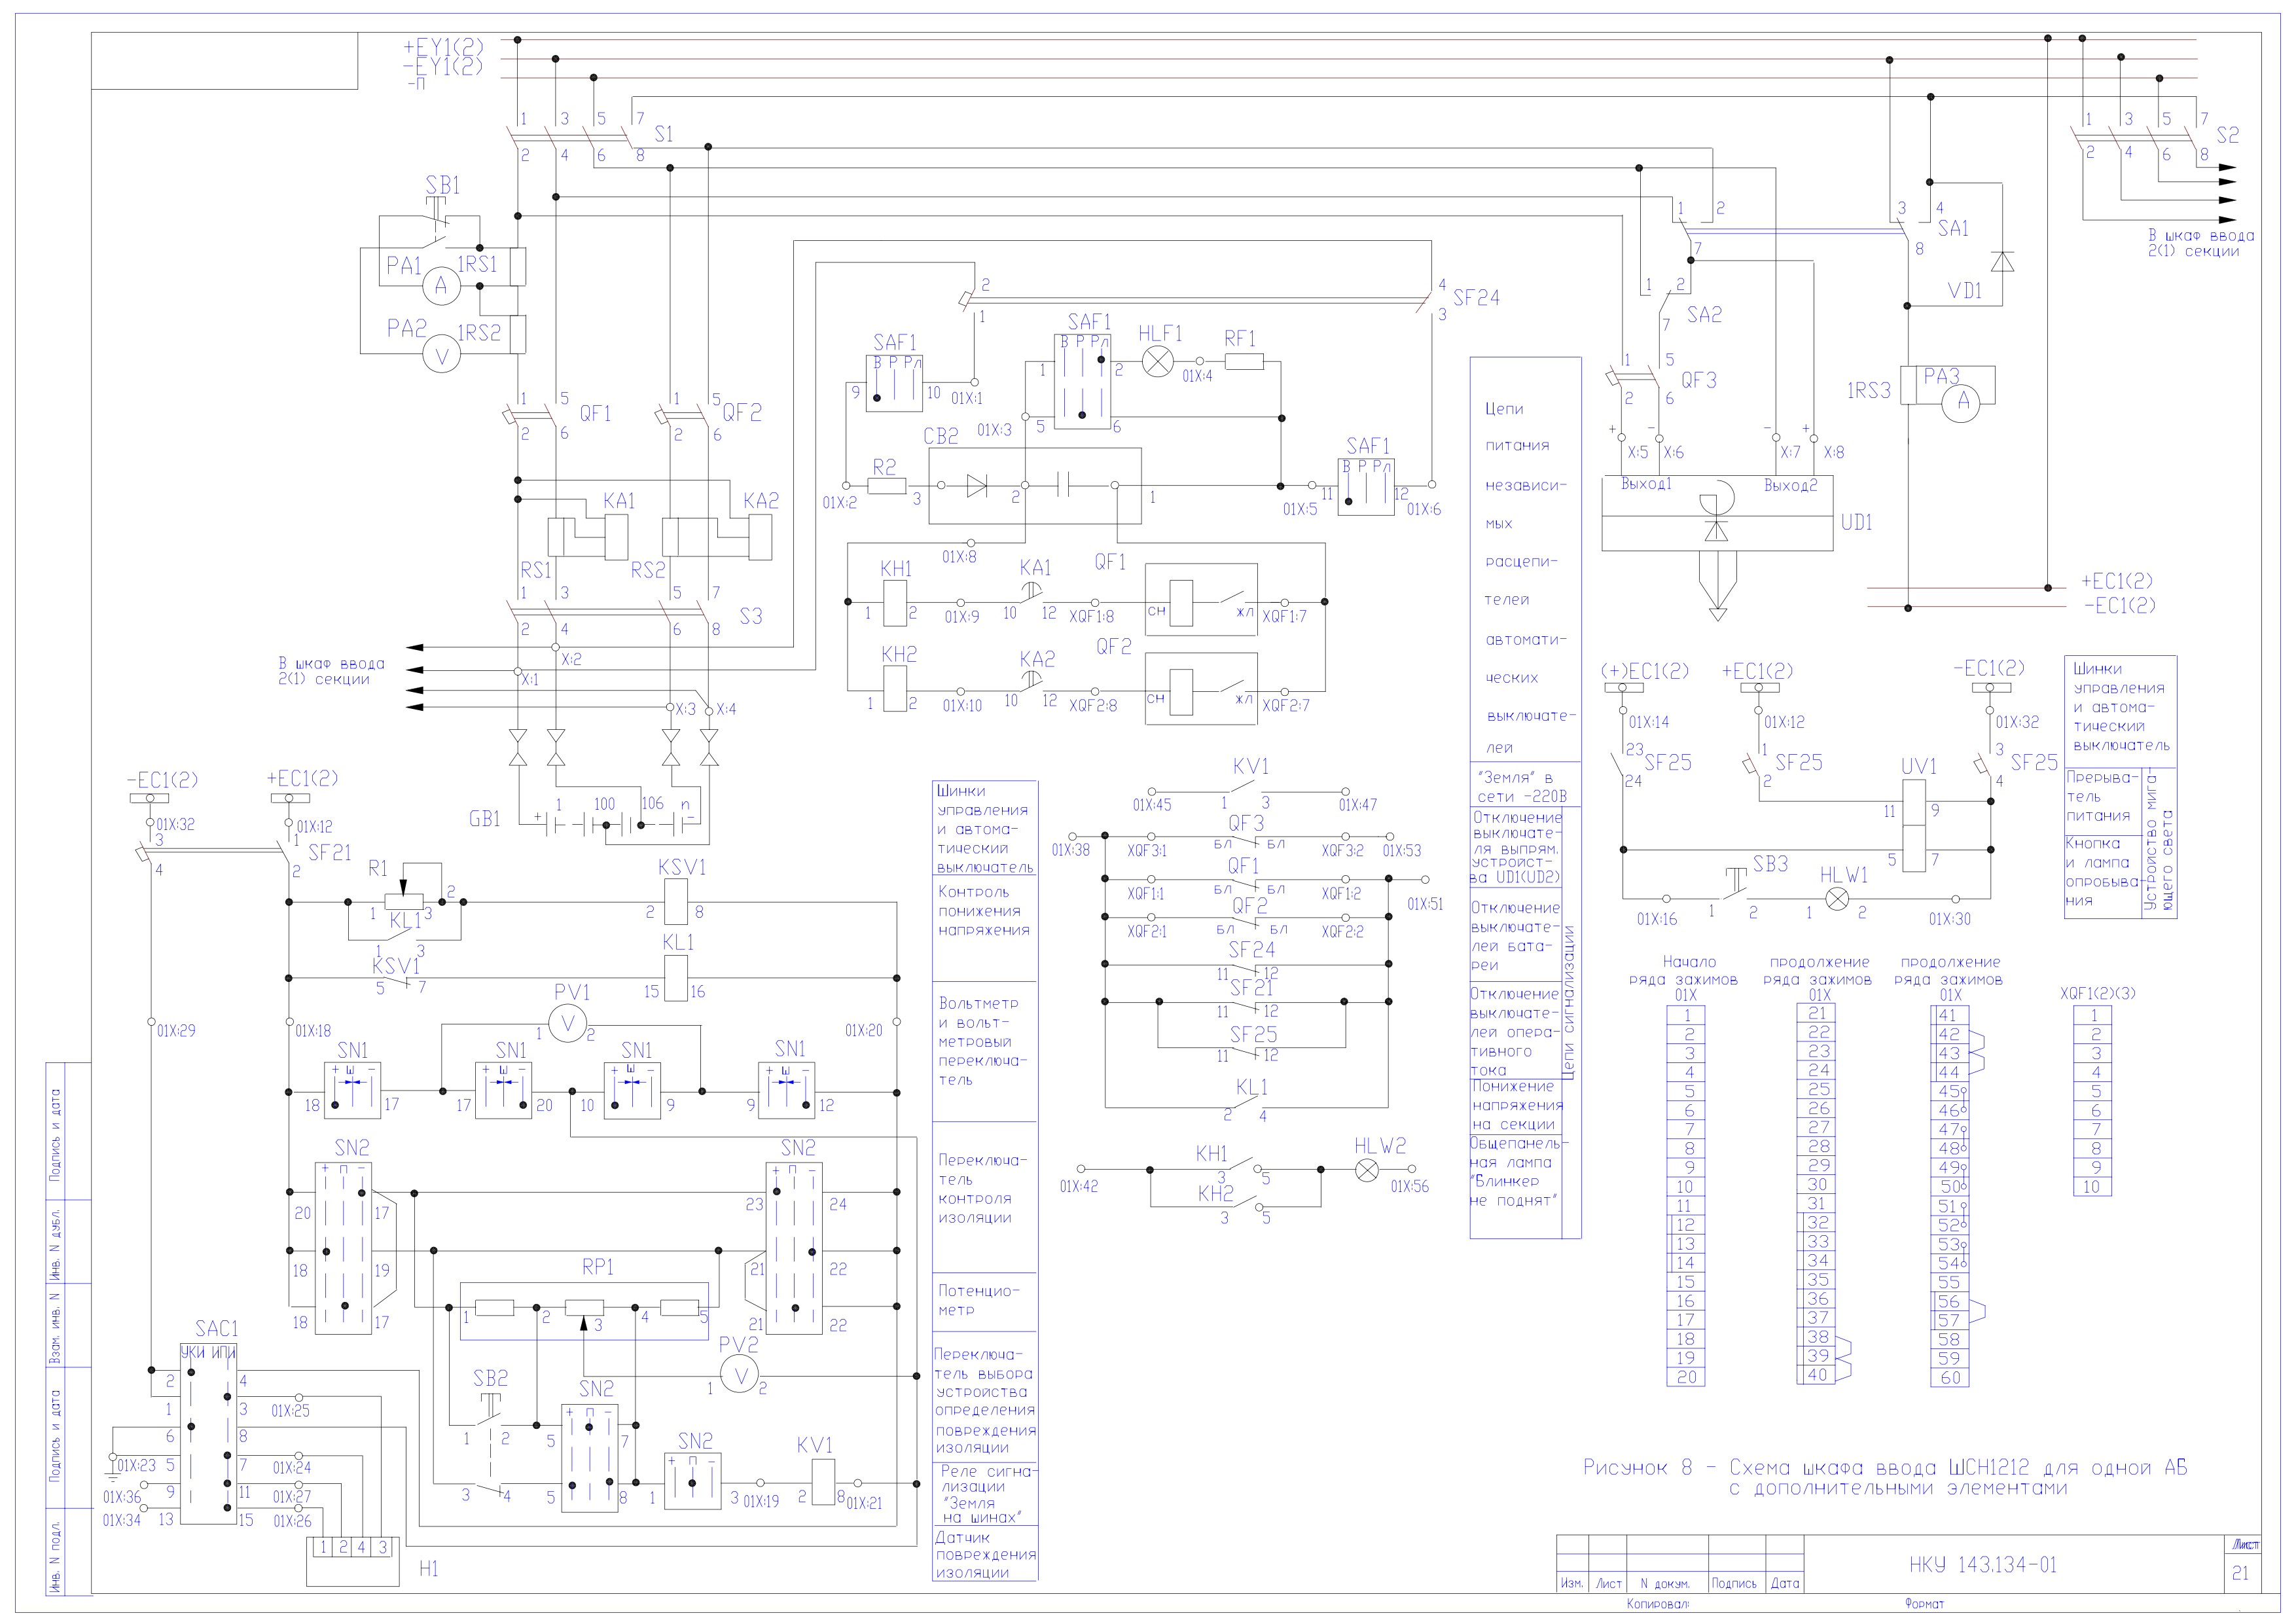
Task: Select the "Потенциометр" legend text
Action: (979, 1300)
